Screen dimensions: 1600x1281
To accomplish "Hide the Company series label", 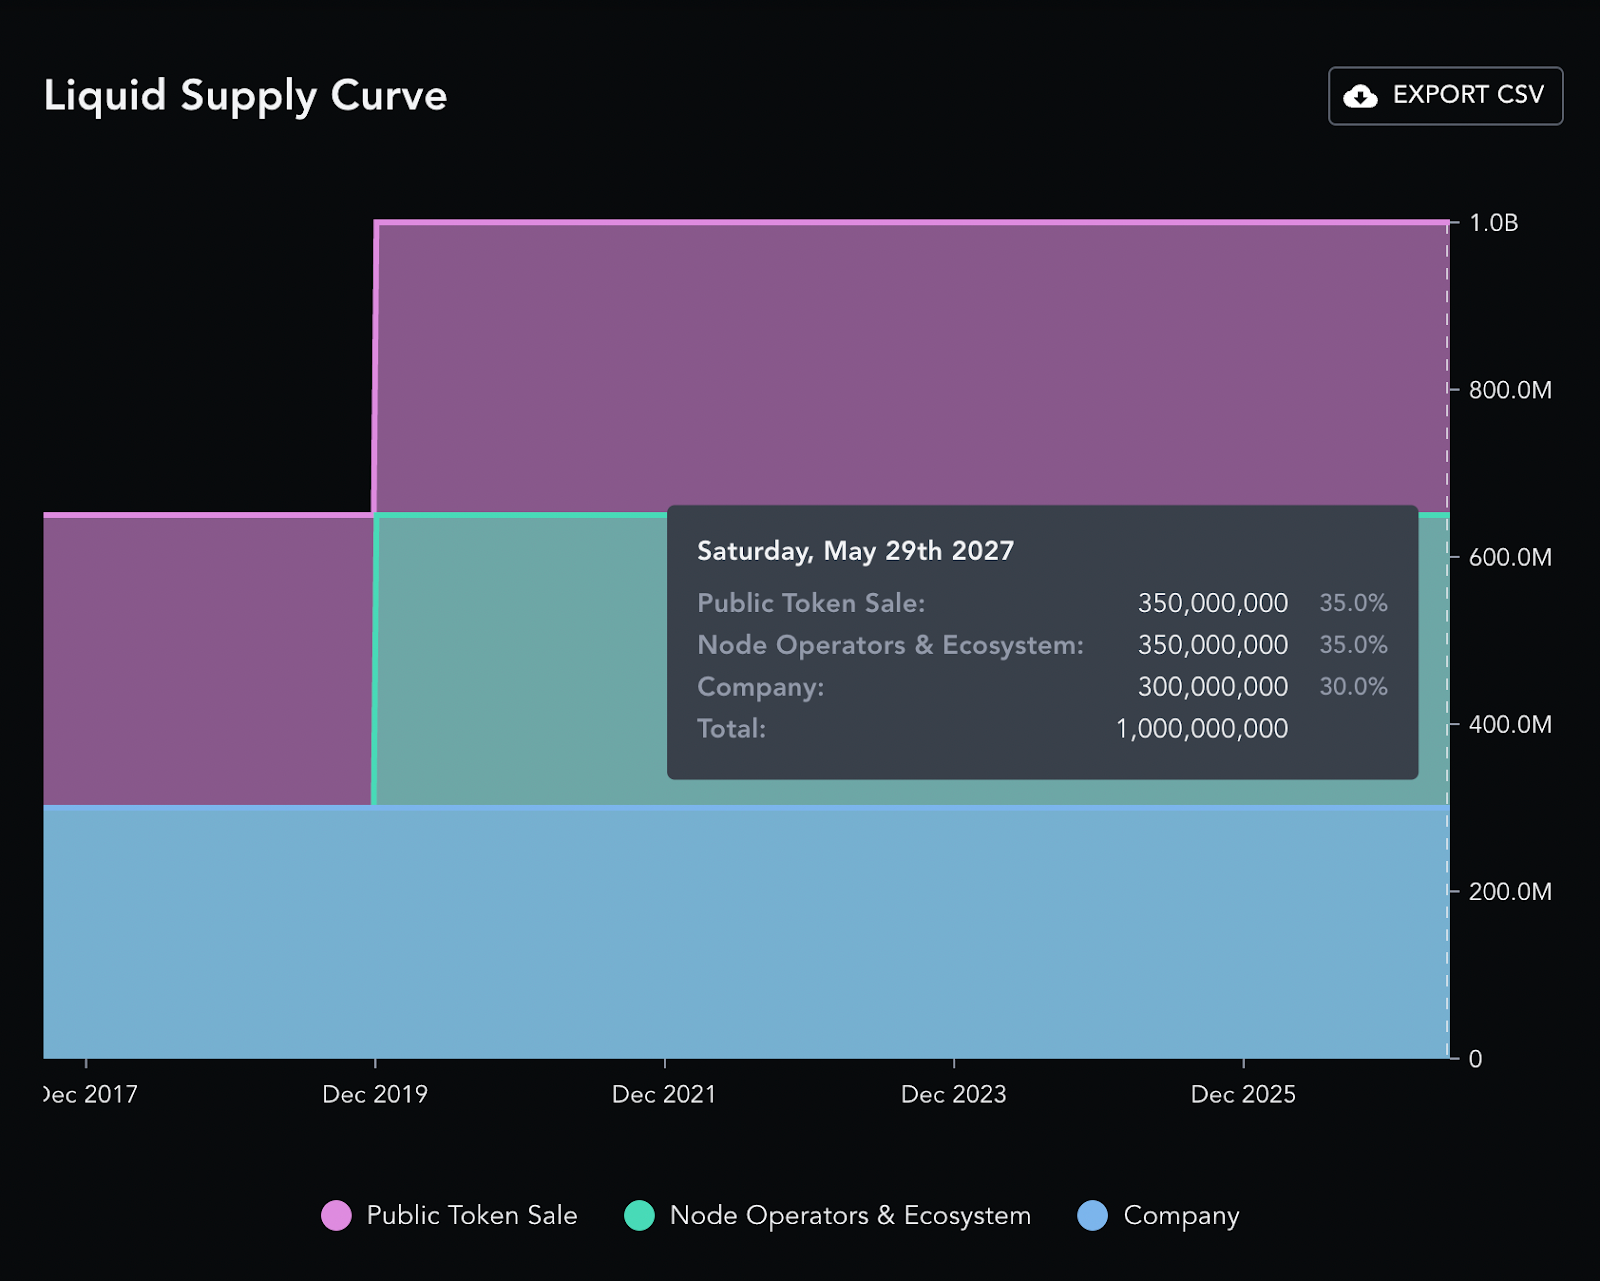I will 1181,1216.
